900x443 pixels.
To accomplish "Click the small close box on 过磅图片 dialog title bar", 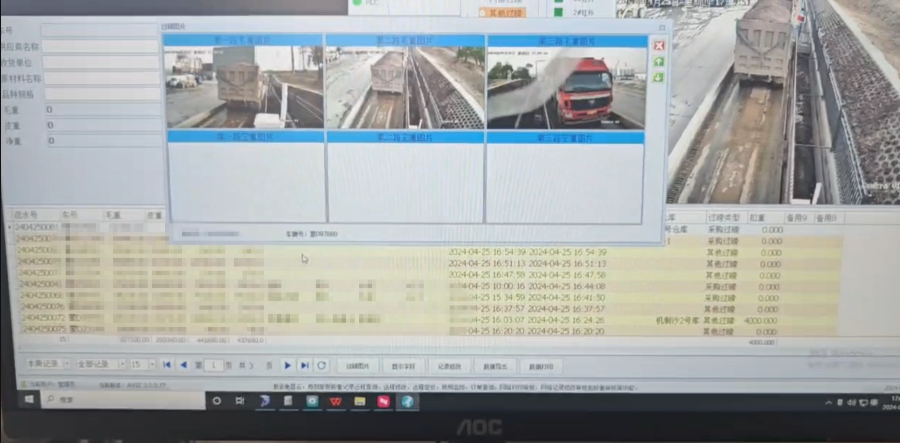I will [x=662, y=27].
